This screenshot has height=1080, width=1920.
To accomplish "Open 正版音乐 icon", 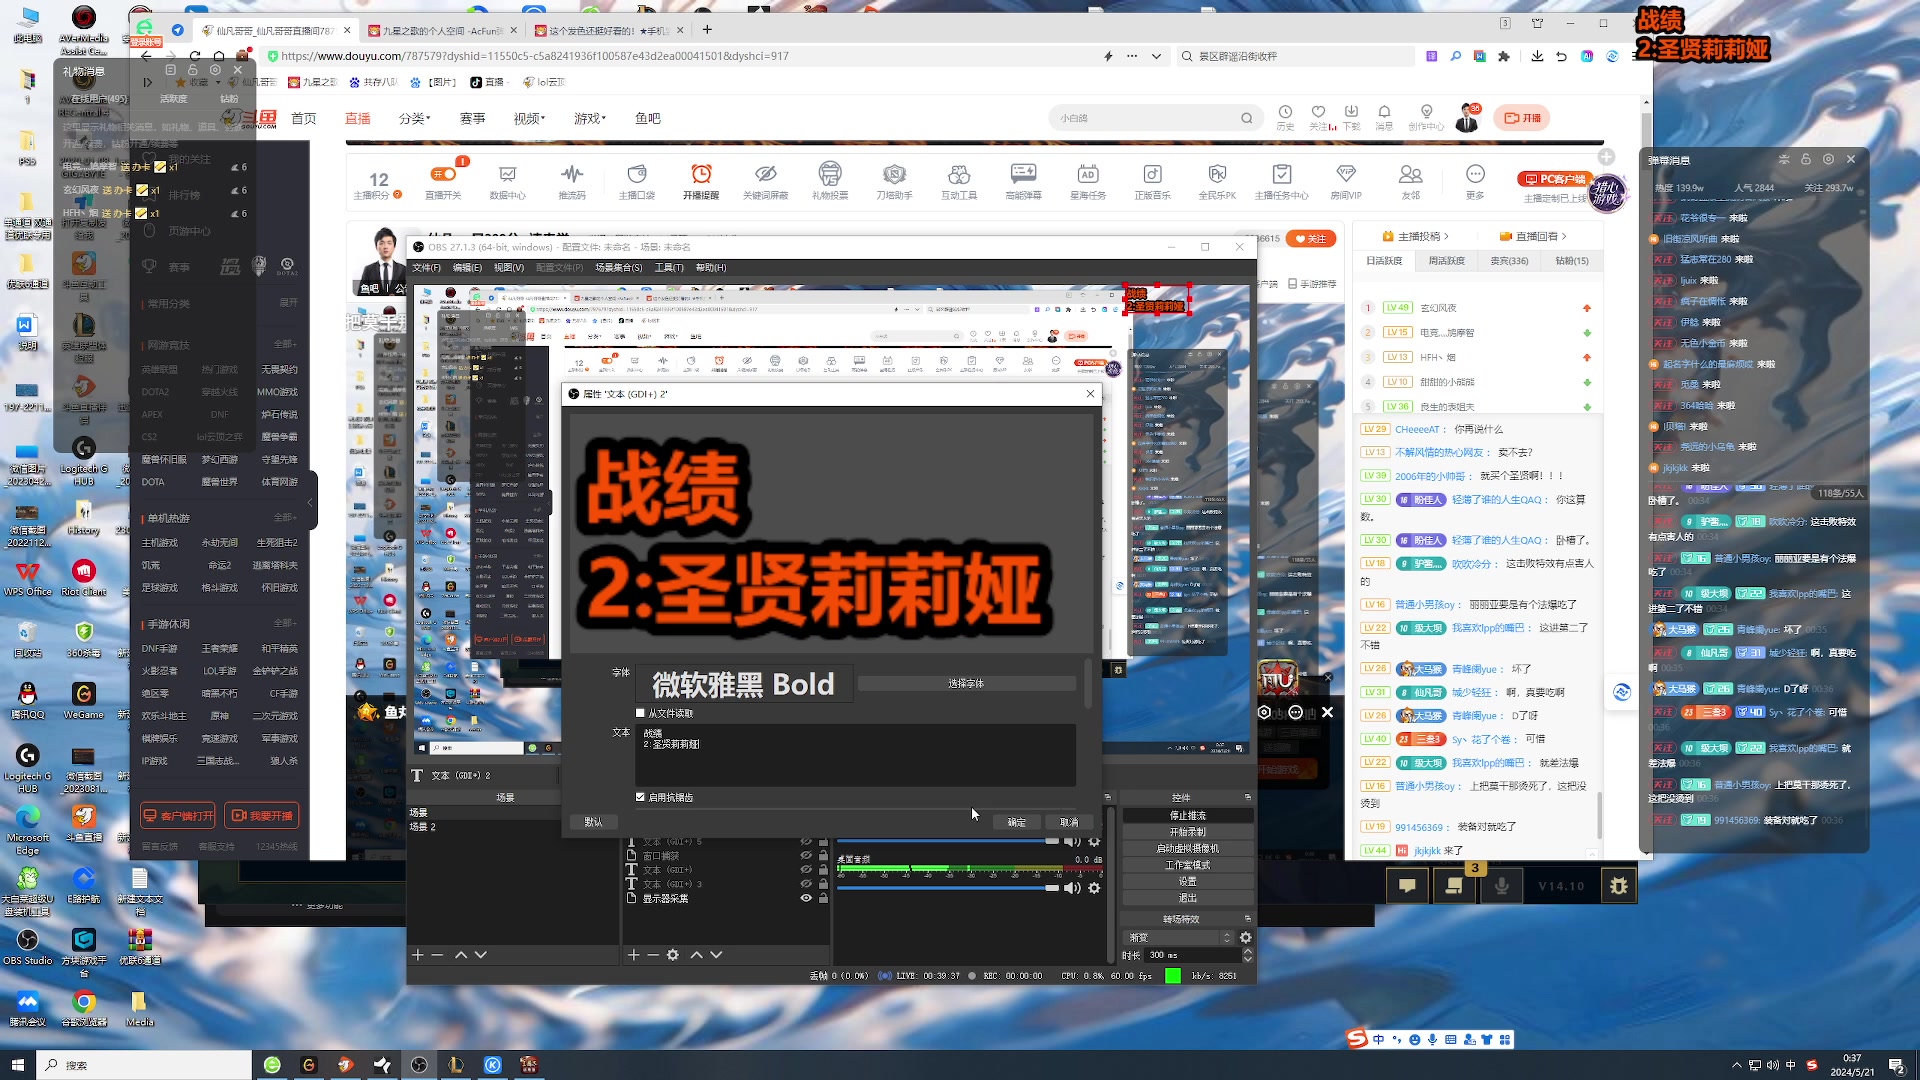I will tap(1152, 175).
